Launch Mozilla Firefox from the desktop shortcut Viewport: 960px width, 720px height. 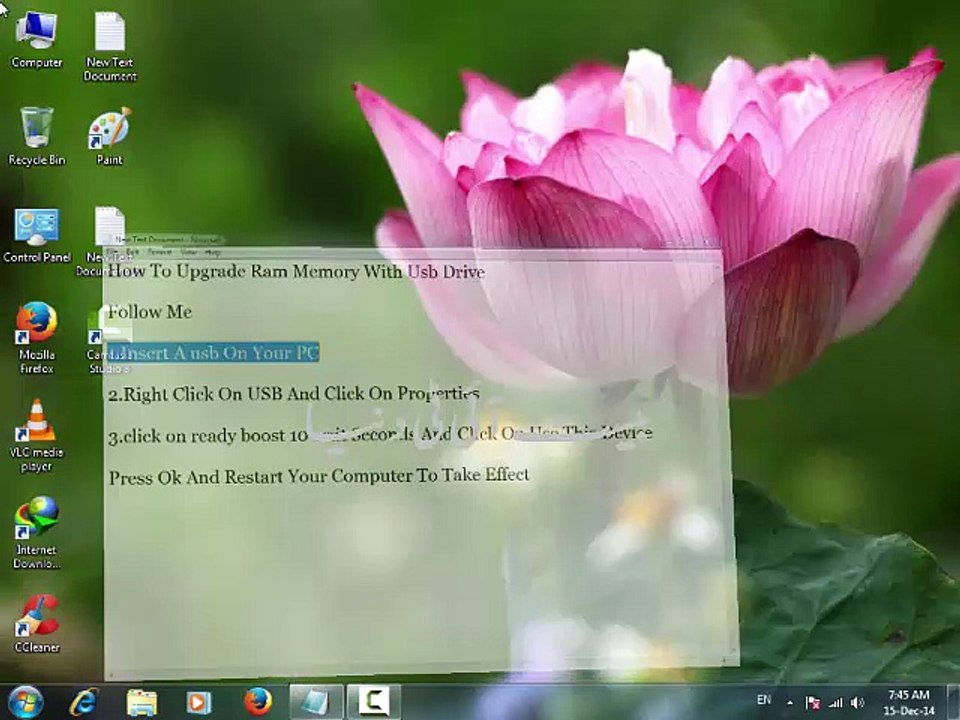36,338
